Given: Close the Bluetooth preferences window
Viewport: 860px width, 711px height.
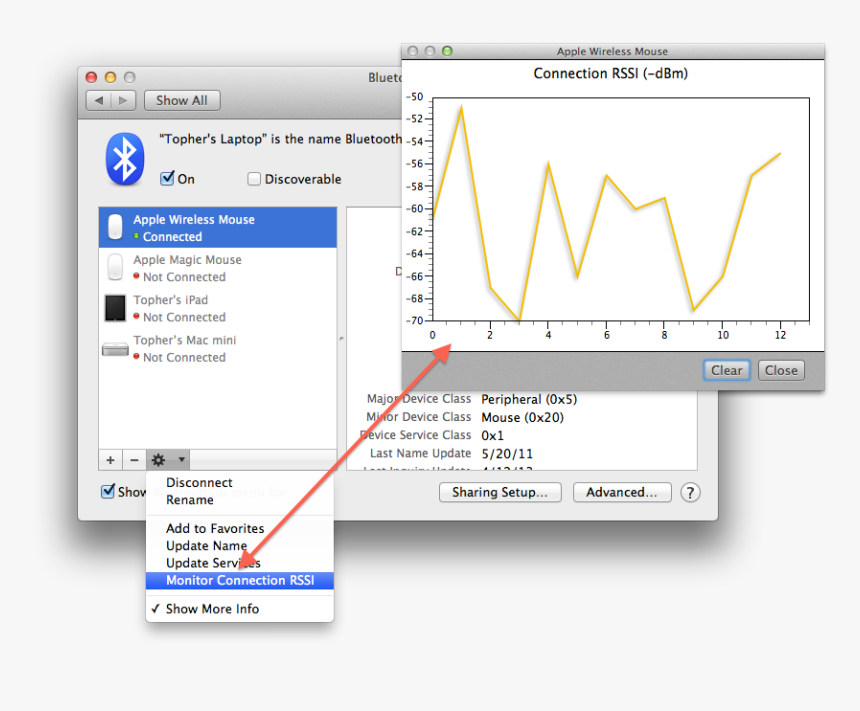Looking at the screenshot, I should [x=92, y=77].
